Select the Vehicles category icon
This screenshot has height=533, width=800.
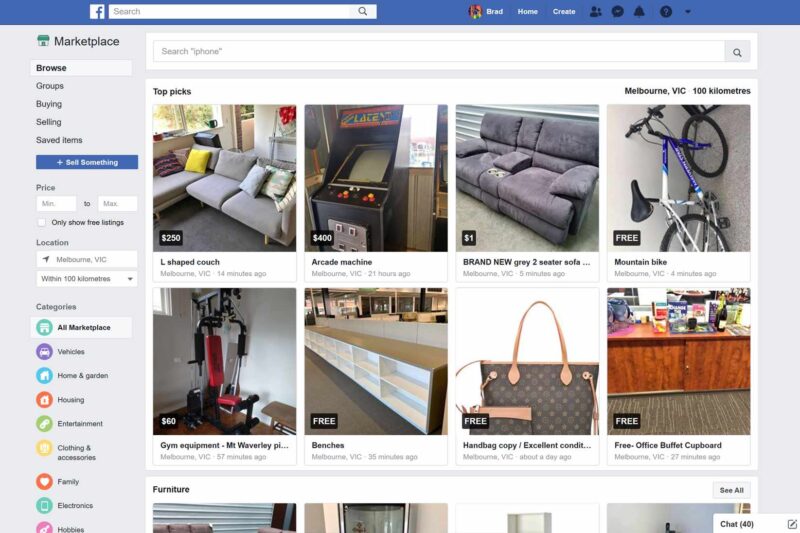tap(44, 351)
